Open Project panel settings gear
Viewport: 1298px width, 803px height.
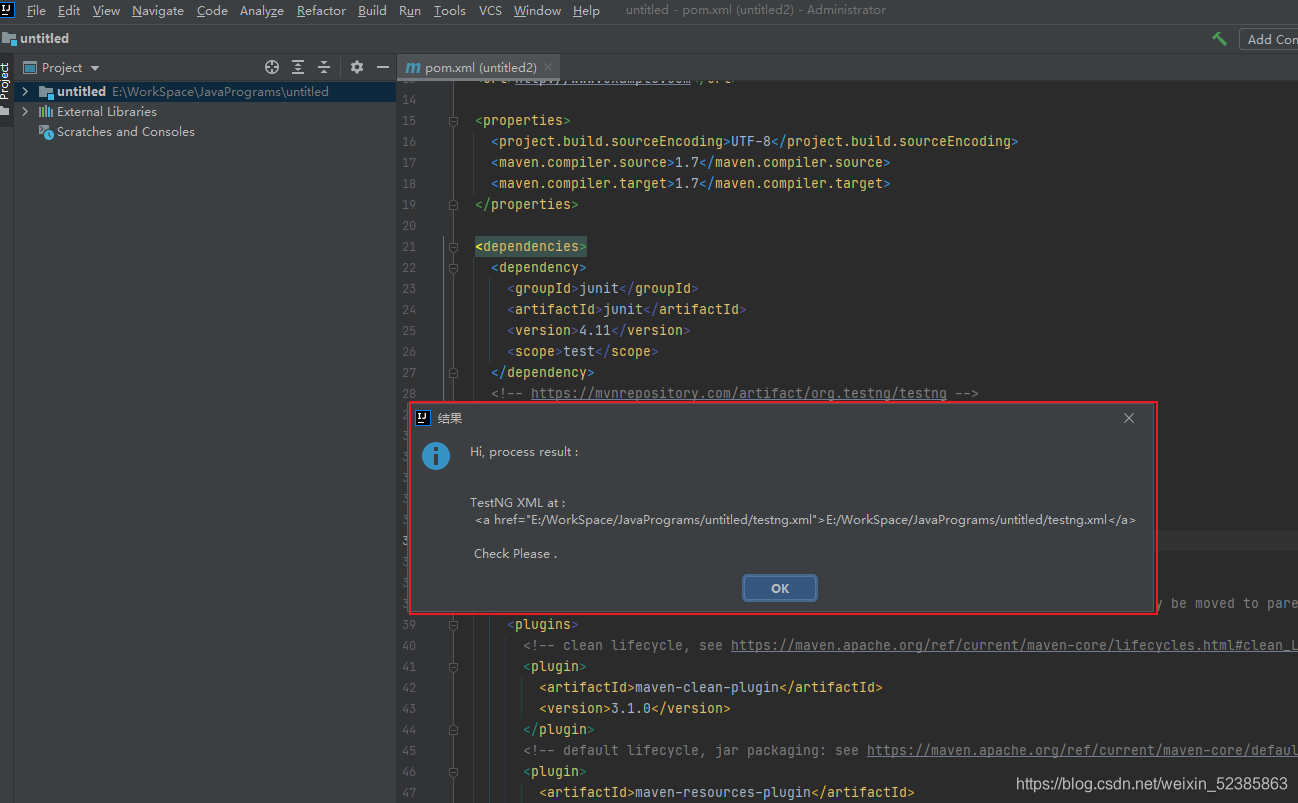357,67
